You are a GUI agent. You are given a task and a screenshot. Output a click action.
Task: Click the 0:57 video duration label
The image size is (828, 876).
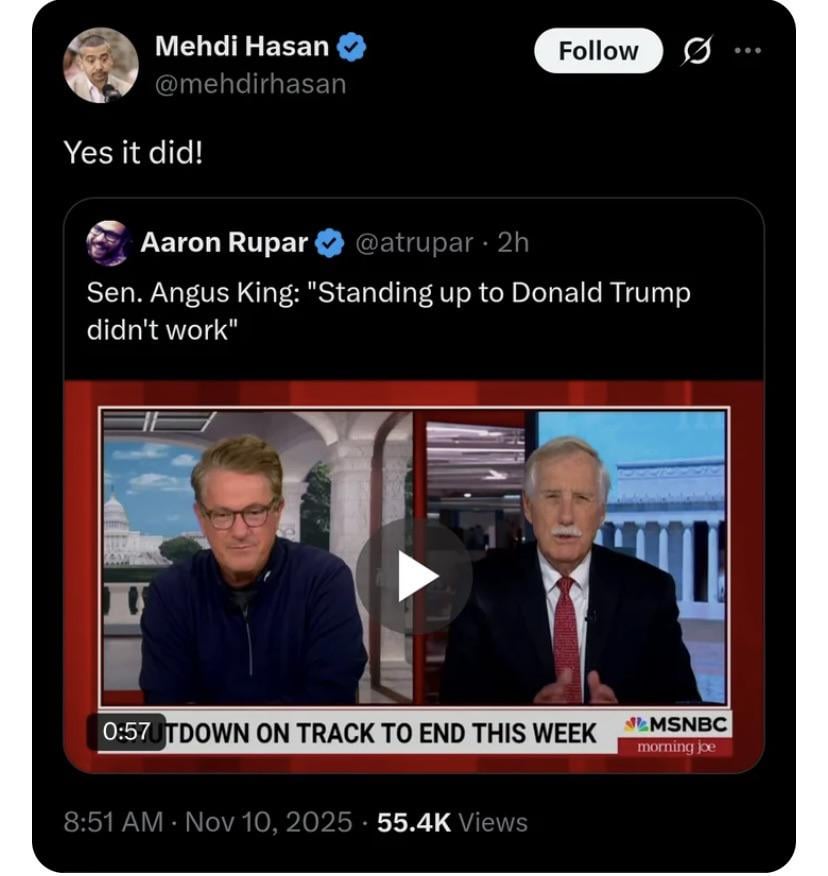click(125, 732)
